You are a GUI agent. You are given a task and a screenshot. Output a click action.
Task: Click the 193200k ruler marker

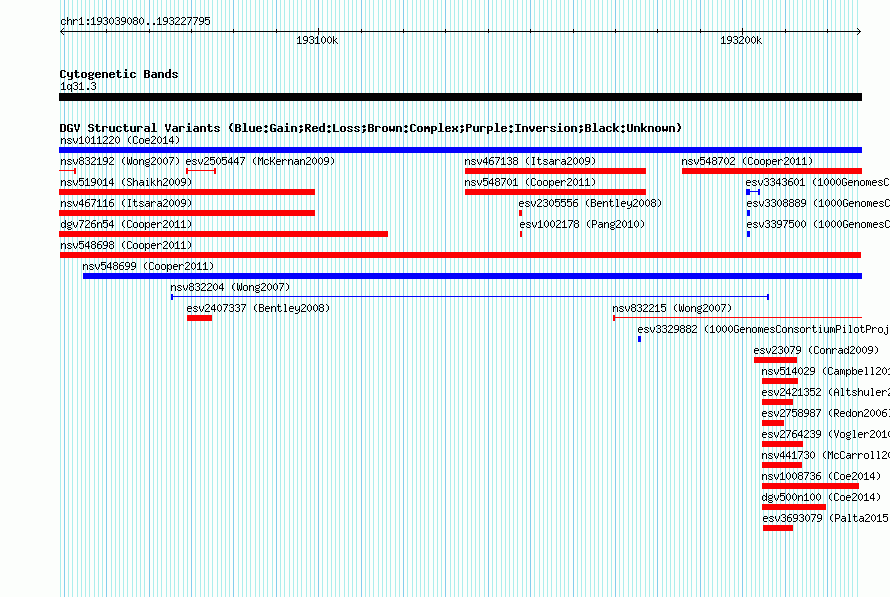[x=741, y=40]
